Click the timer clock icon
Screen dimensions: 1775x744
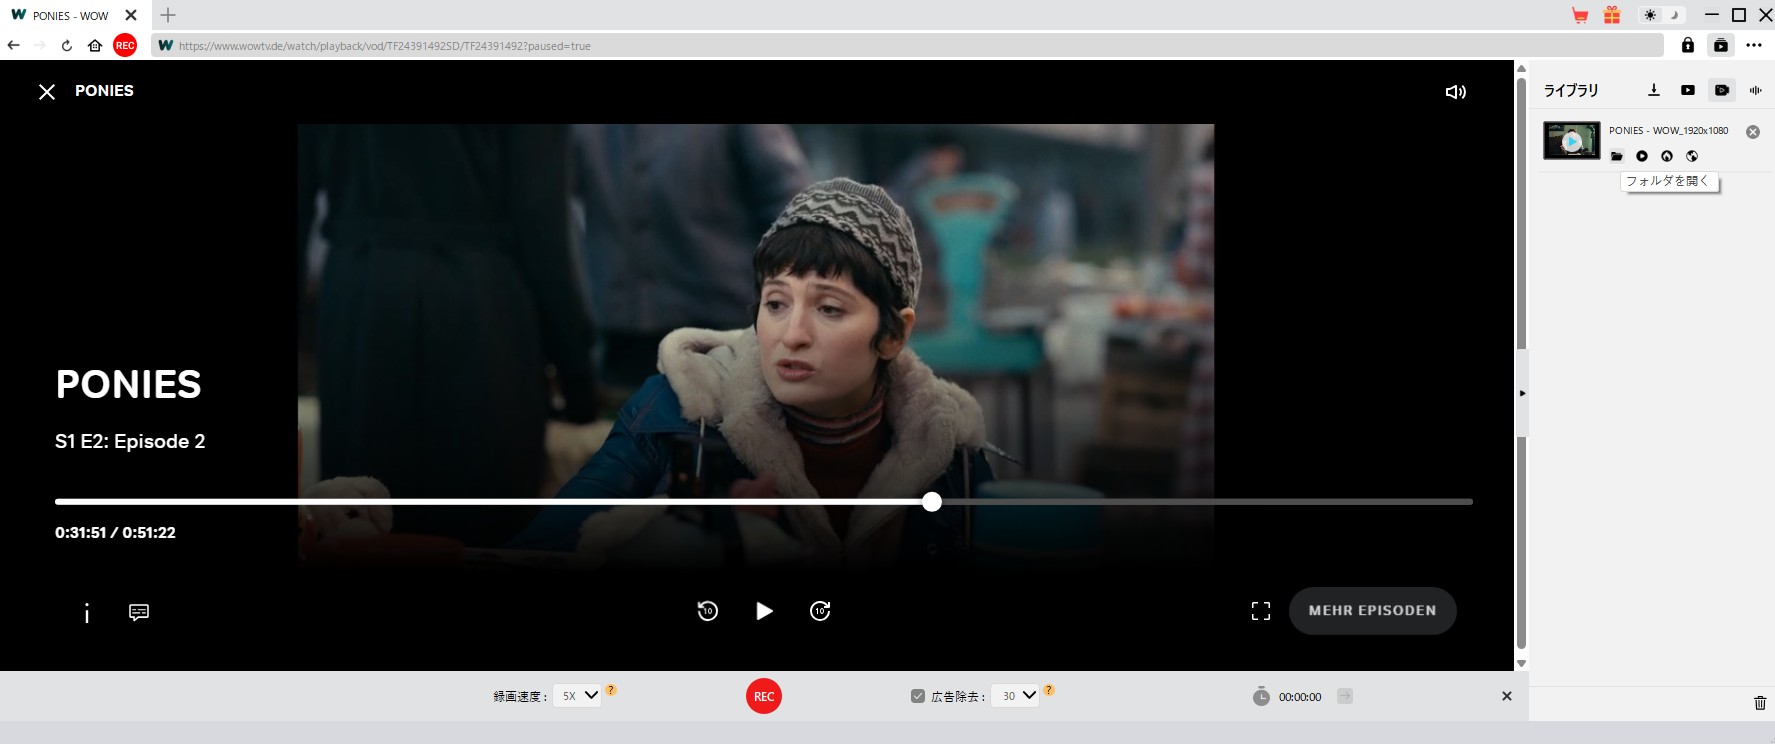pos(1261,696)
